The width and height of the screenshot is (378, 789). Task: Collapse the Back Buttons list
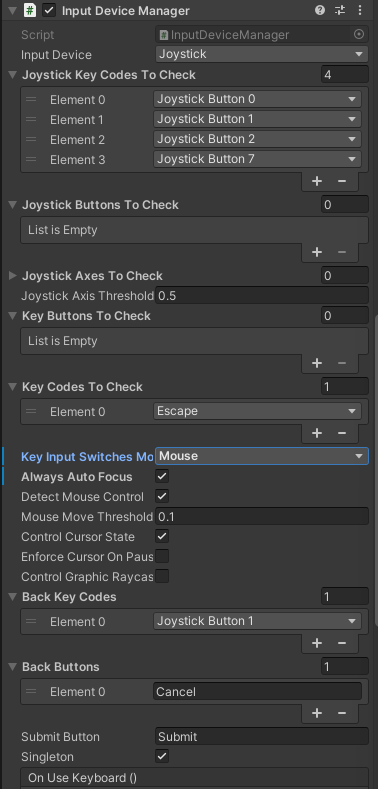tap(13, 667)
